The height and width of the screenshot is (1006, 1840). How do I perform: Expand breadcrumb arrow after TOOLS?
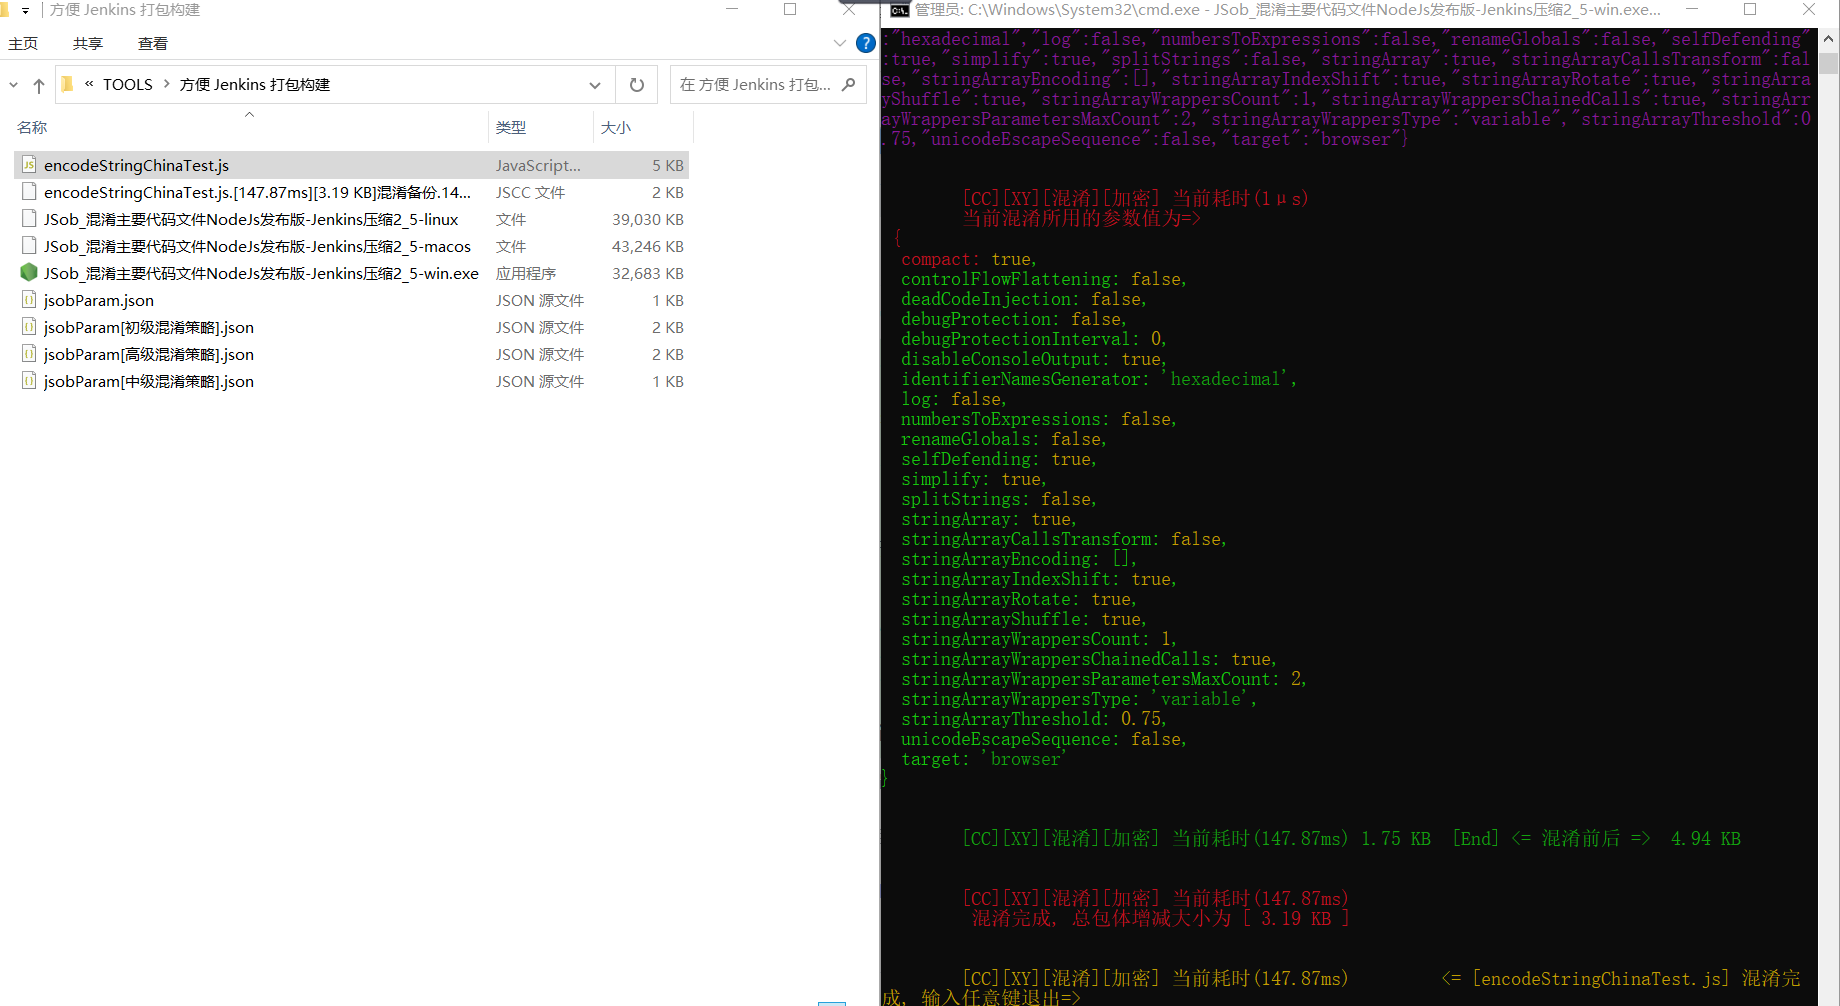(x=166, y=84)
